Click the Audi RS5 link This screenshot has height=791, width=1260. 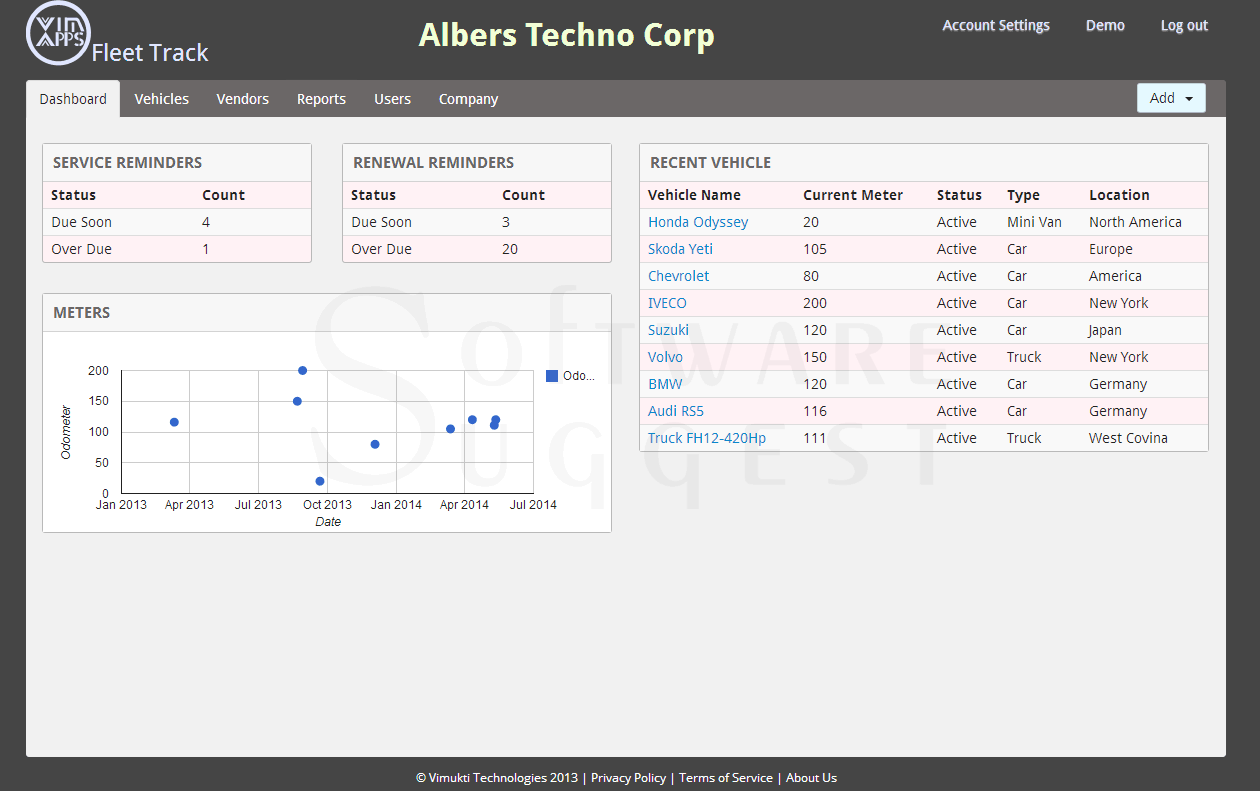(676, 411)
